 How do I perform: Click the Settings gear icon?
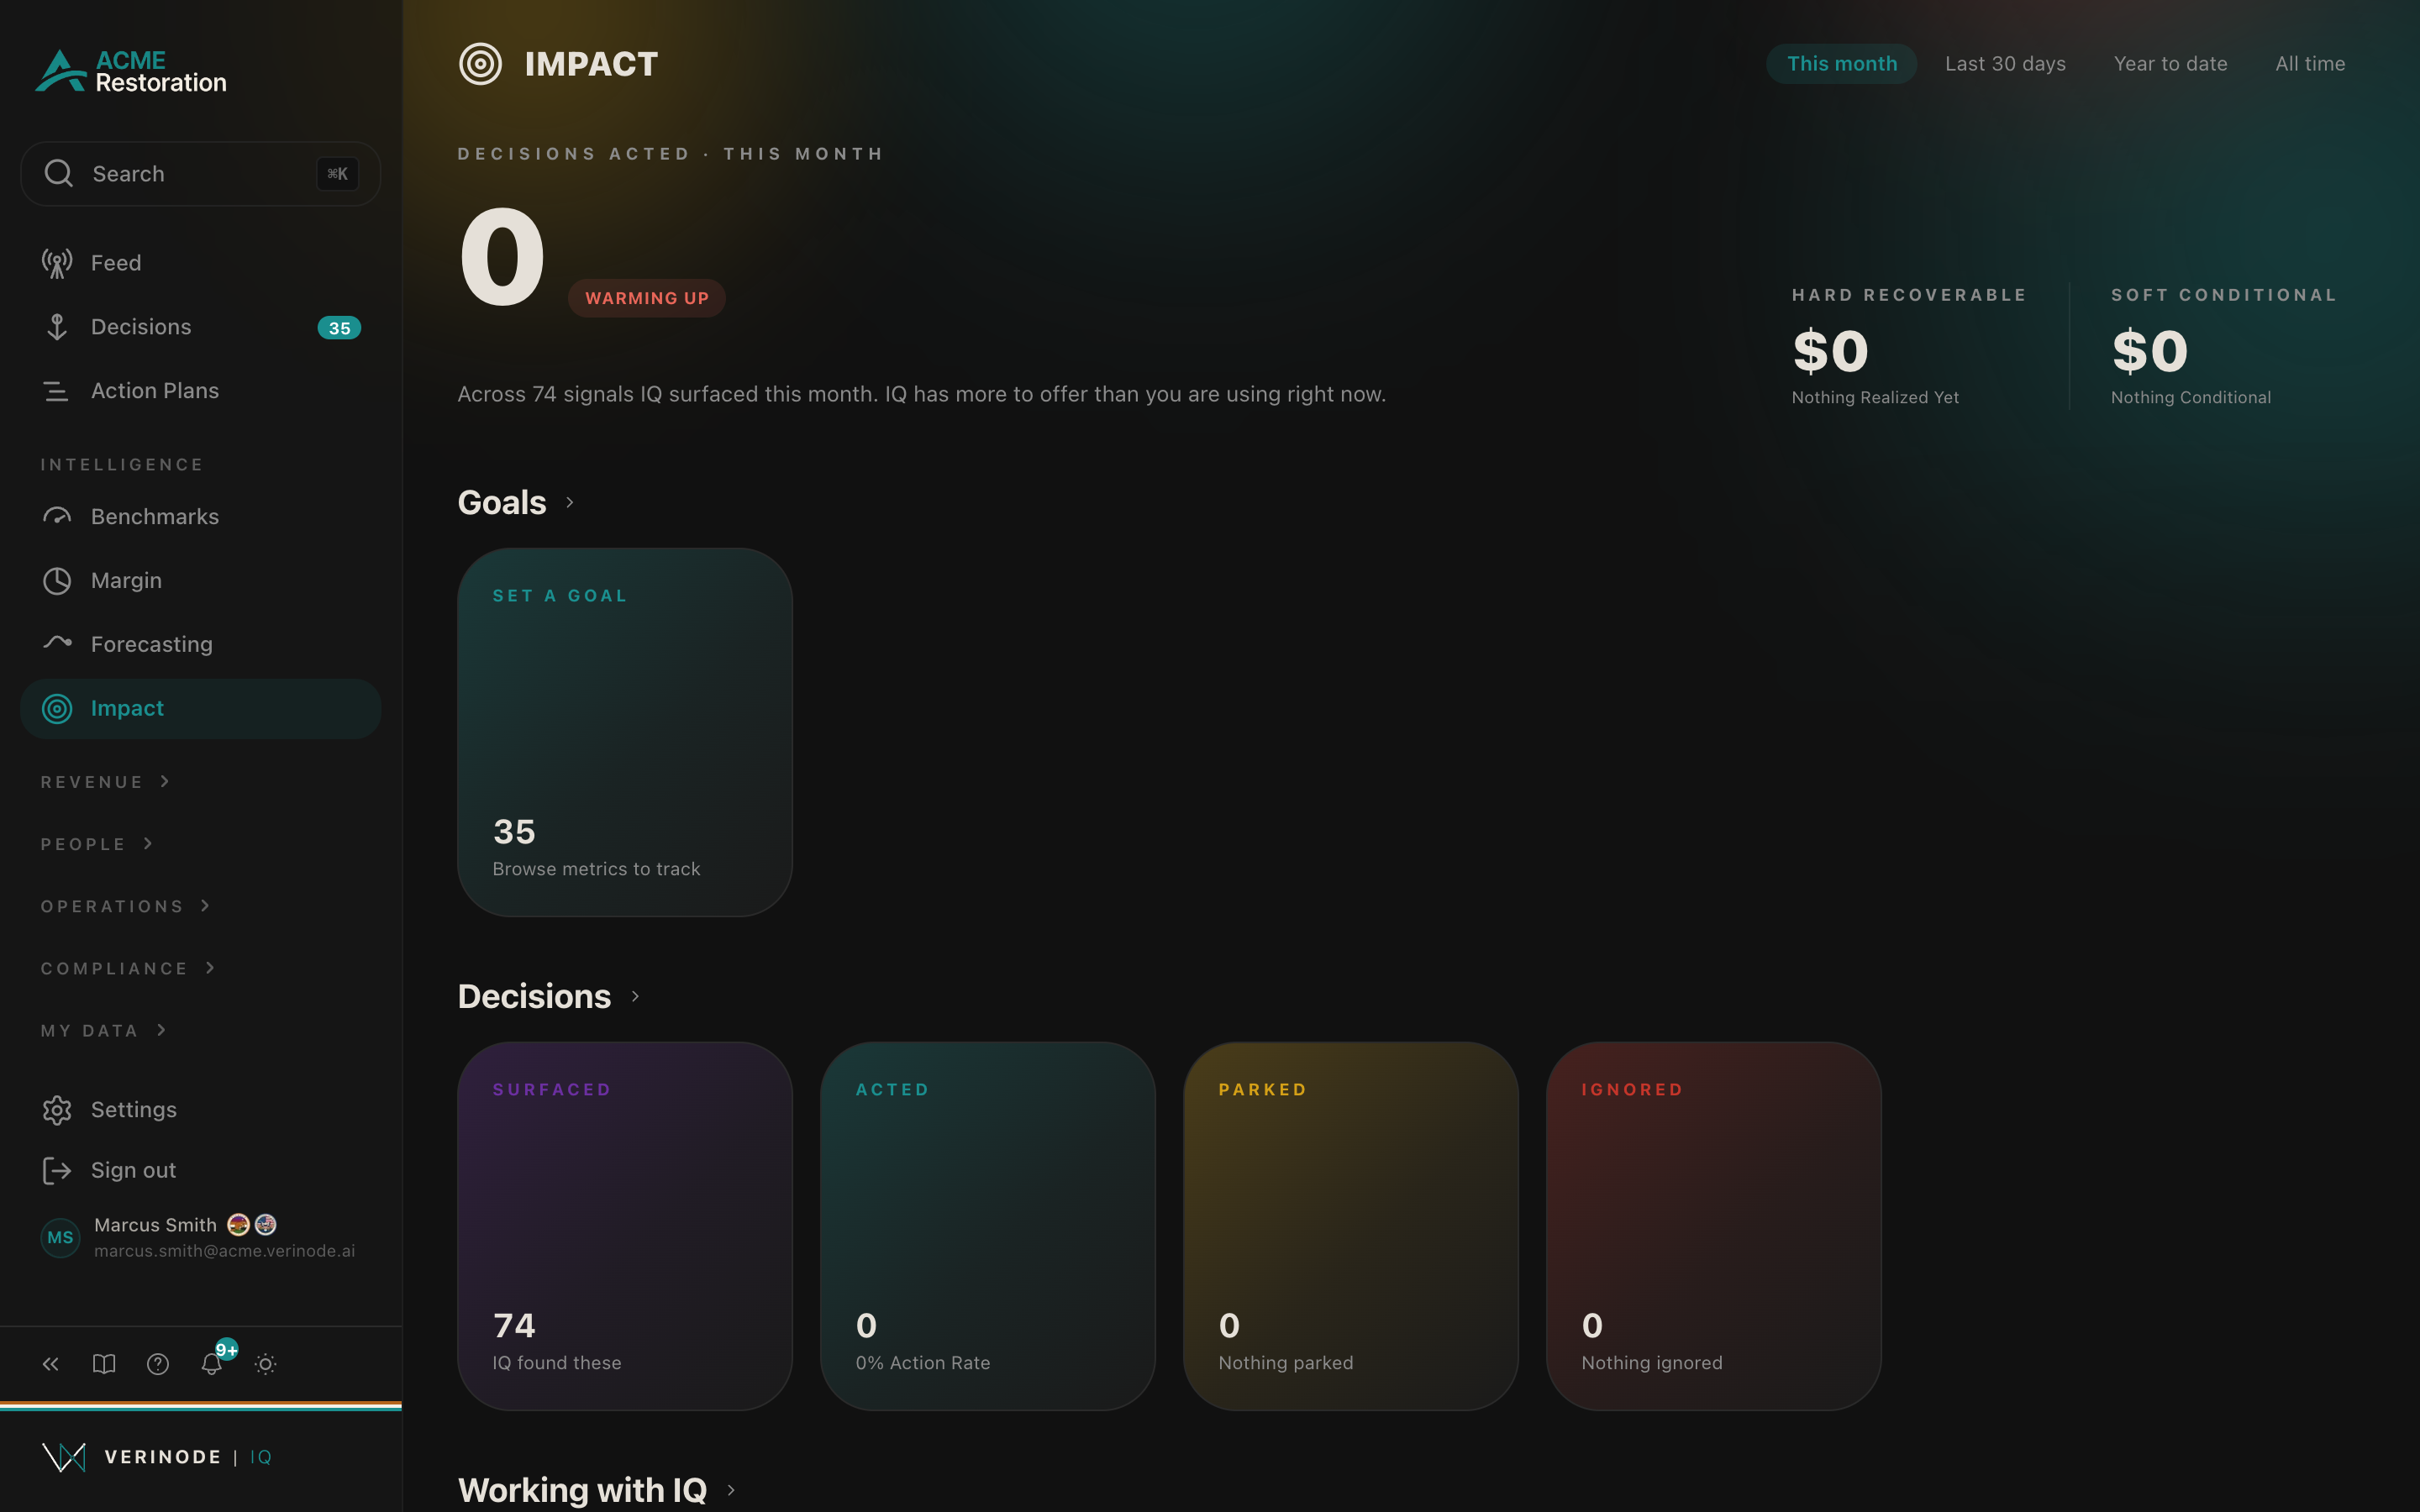click(x=57, y=1110)
